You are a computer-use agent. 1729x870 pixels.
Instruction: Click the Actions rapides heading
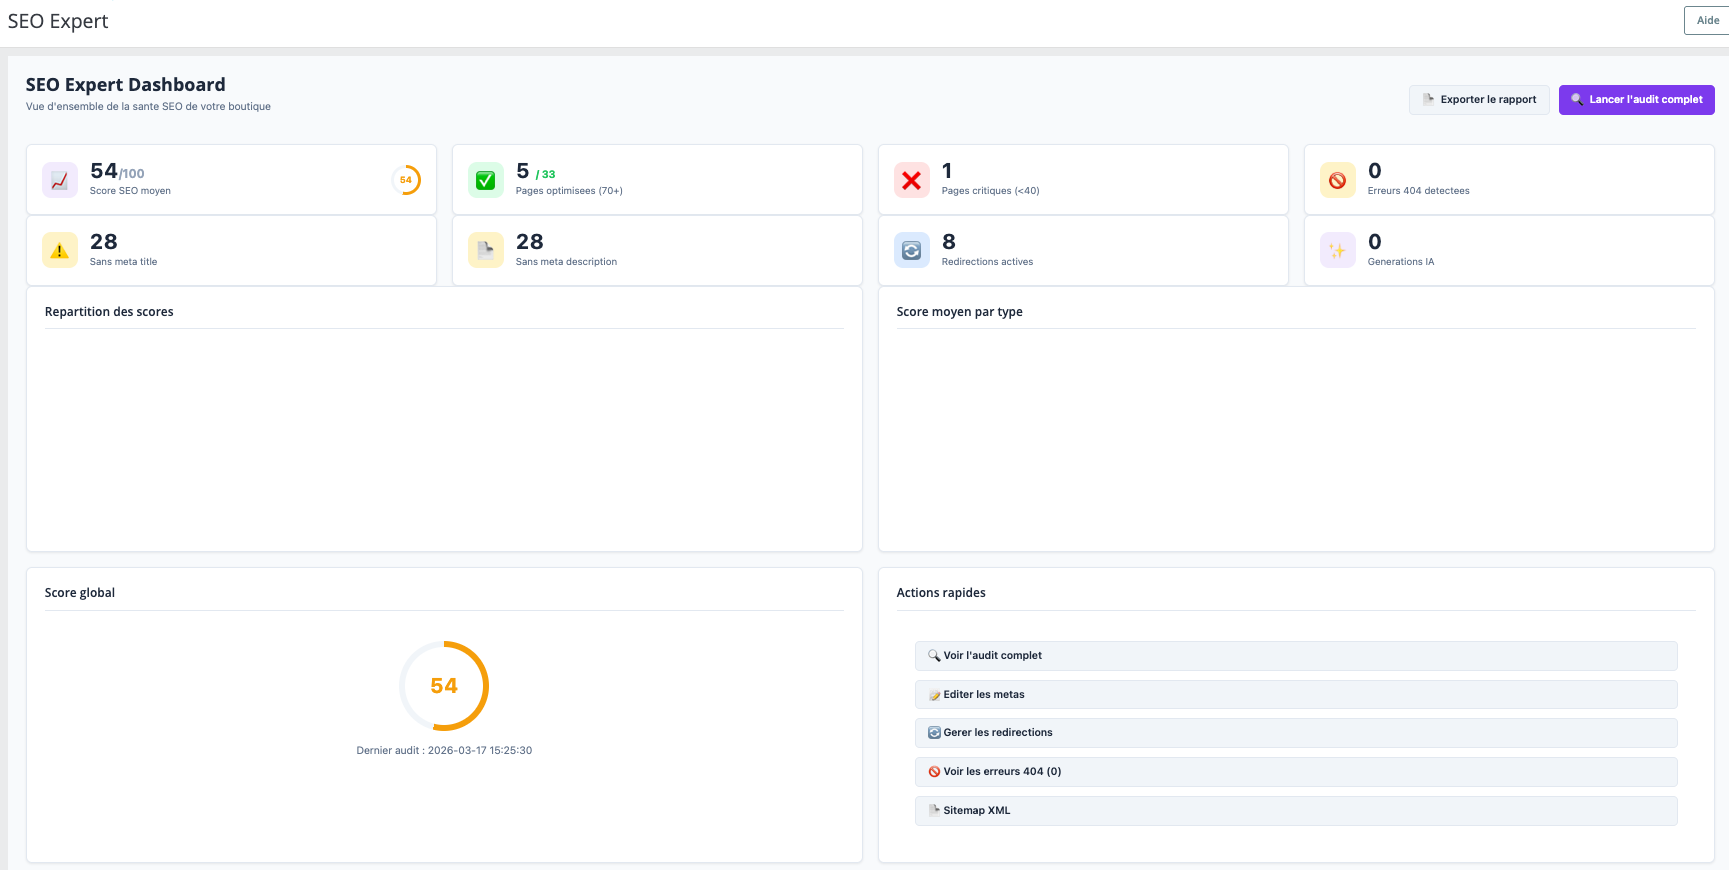coord(941,593)
